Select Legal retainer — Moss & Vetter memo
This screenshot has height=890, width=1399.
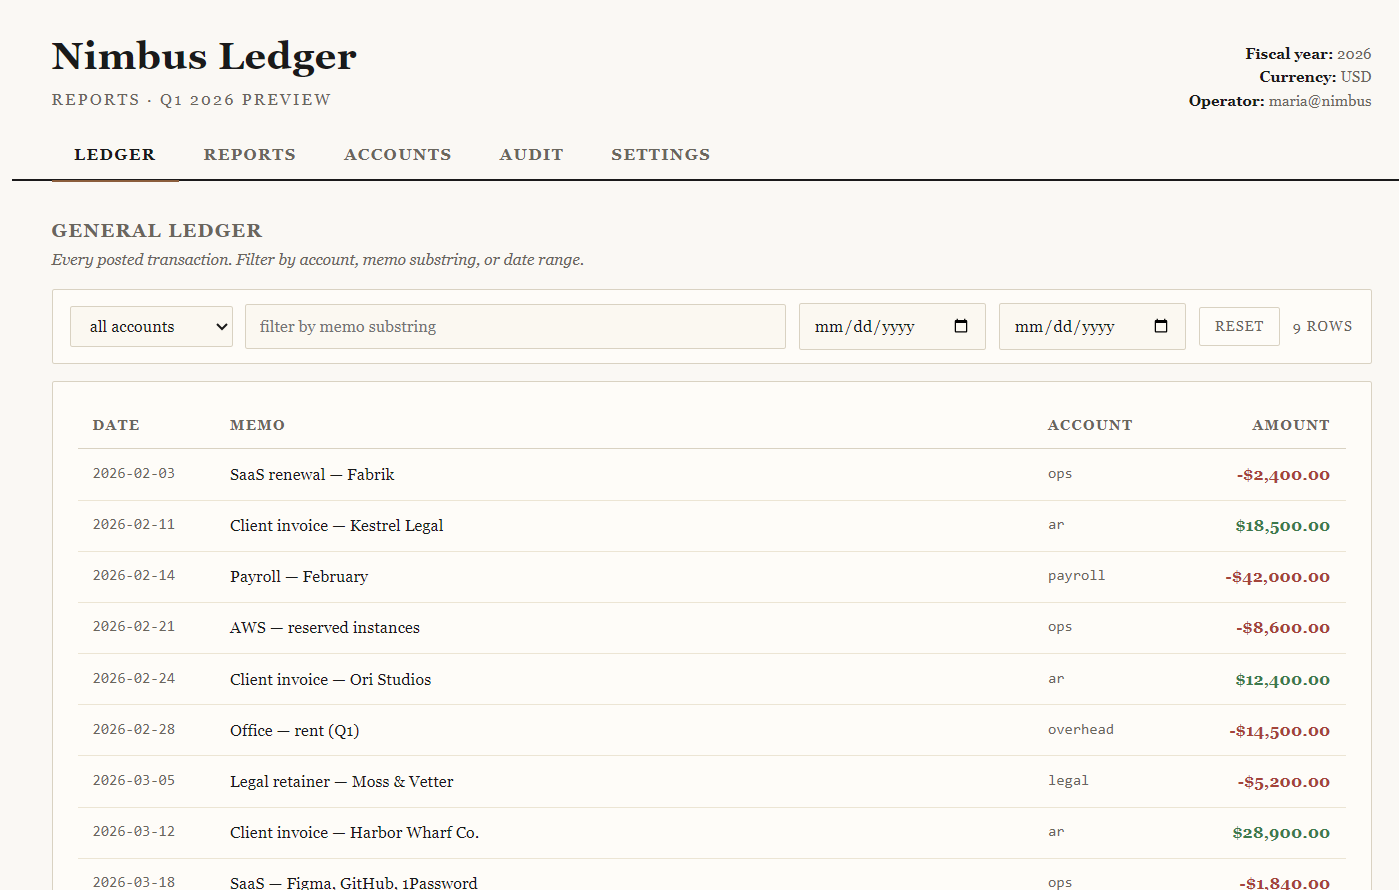click(x=341, y=781)
